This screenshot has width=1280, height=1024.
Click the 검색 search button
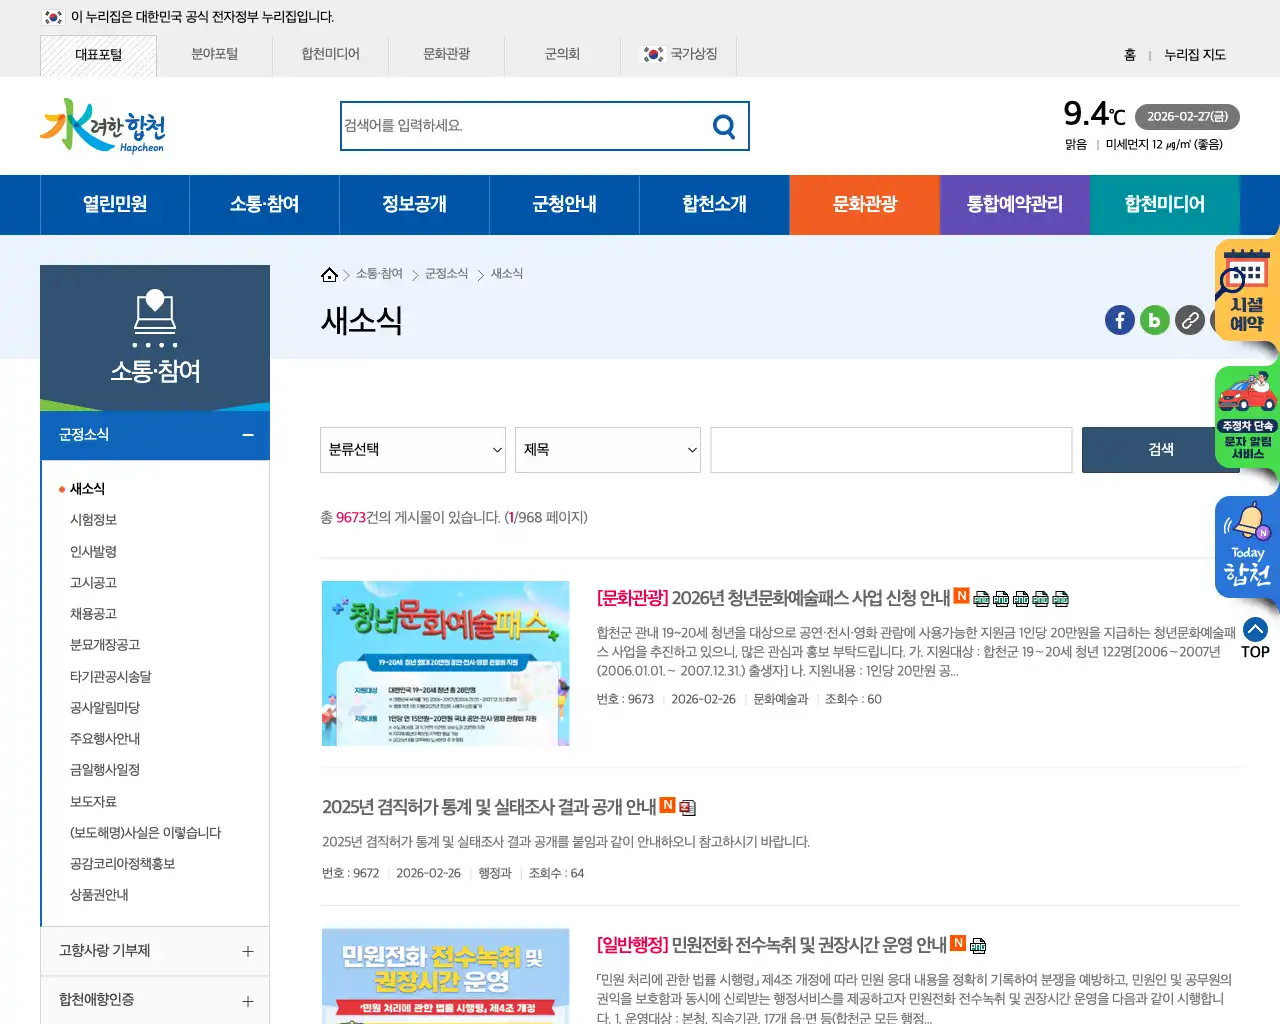[x=1160, y=450]
